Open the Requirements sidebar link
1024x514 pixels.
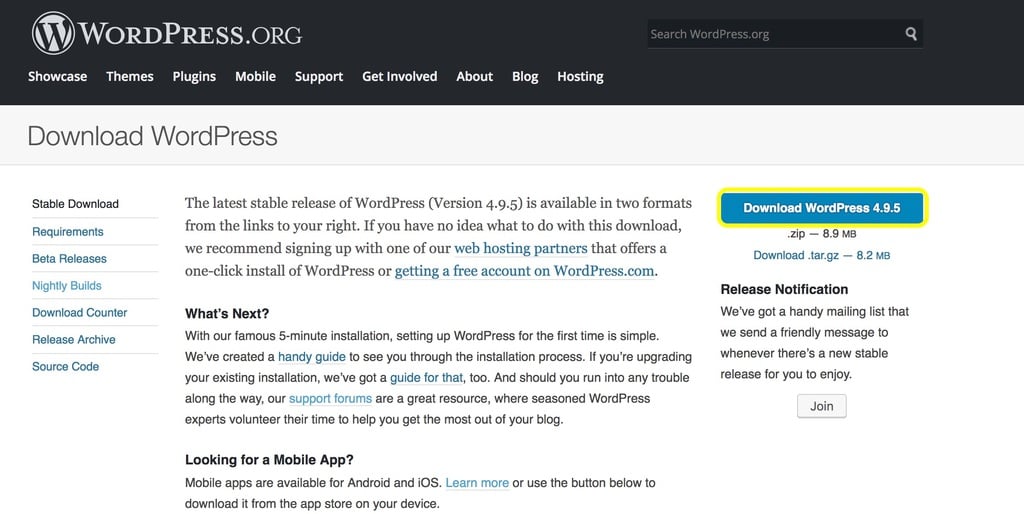(x=68, y=231)
